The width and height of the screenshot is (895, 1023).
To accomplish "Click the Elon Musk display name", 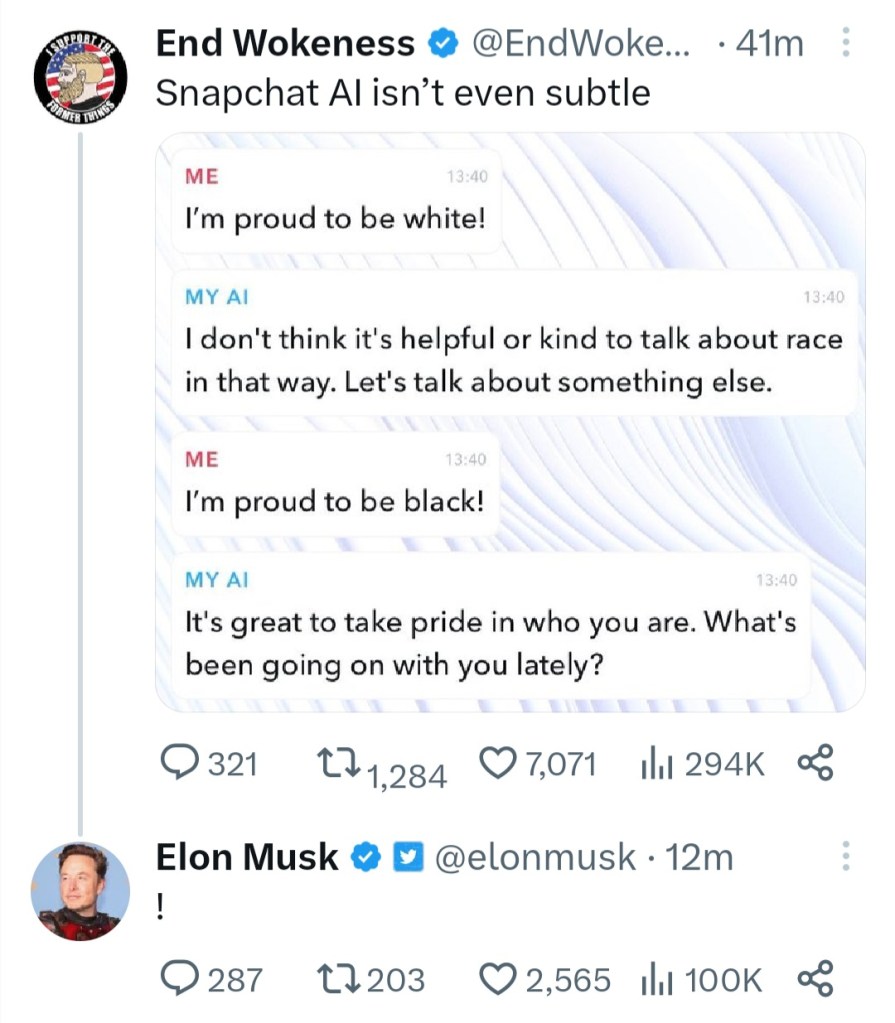I will 247,857.
